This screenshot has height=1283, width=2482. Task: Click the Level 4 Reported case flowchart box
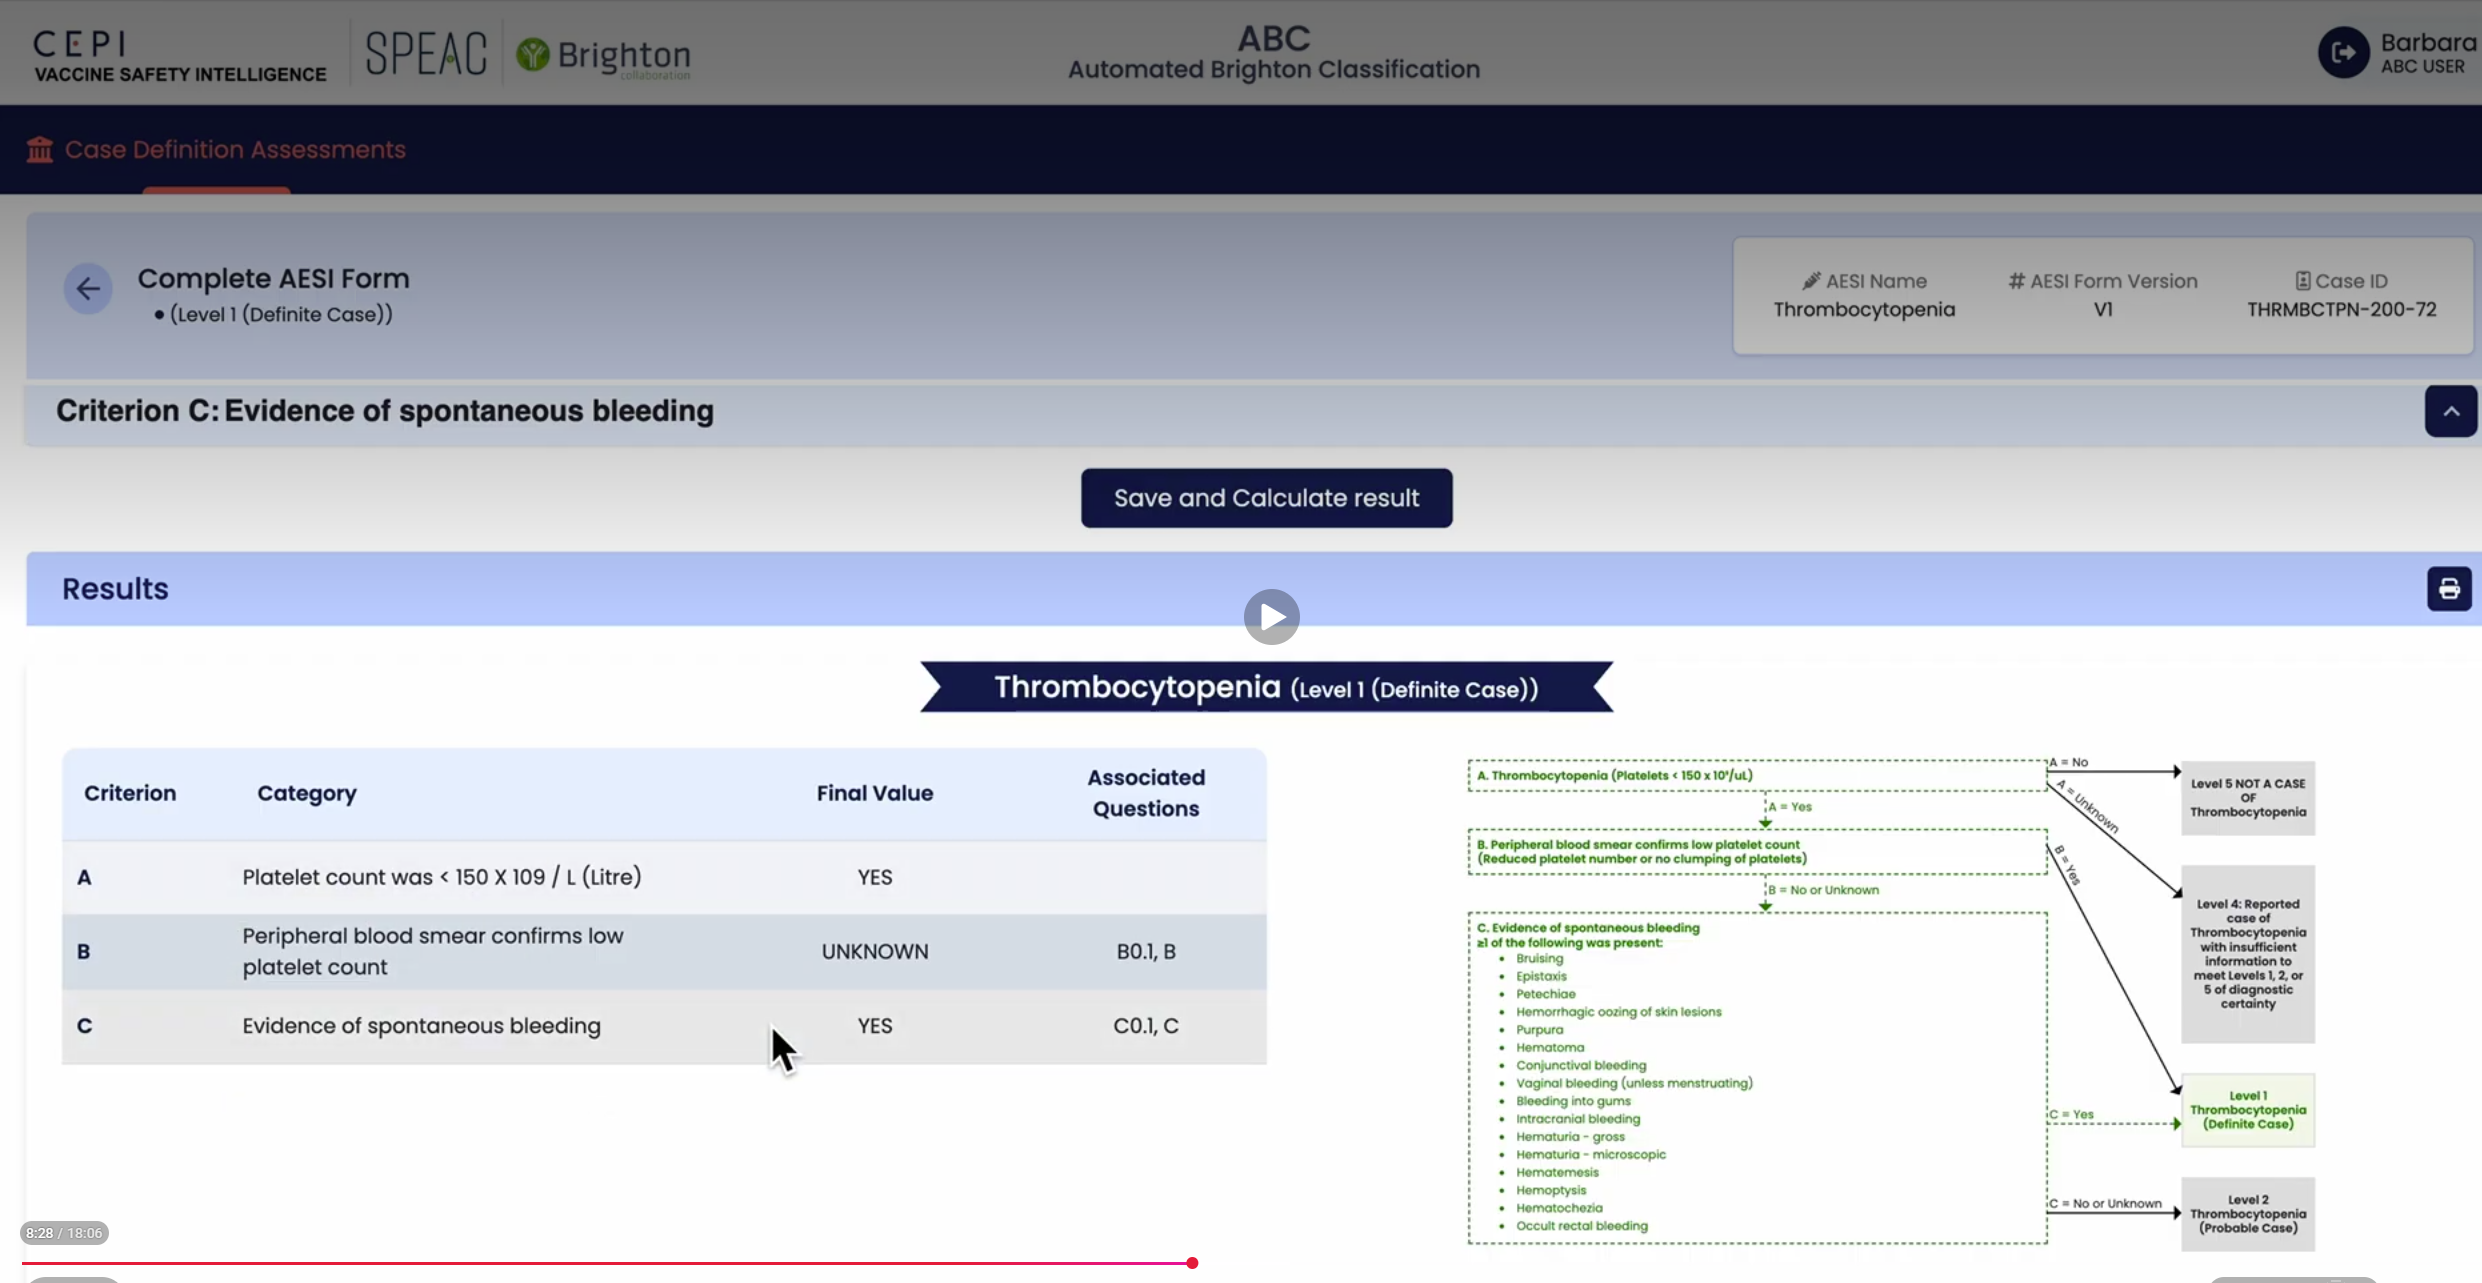pyautogui.click(x=2248, y=954)
